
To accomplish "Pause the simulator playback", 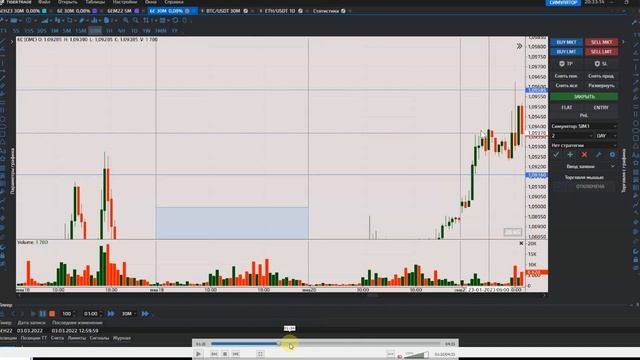I will (42, 313).
